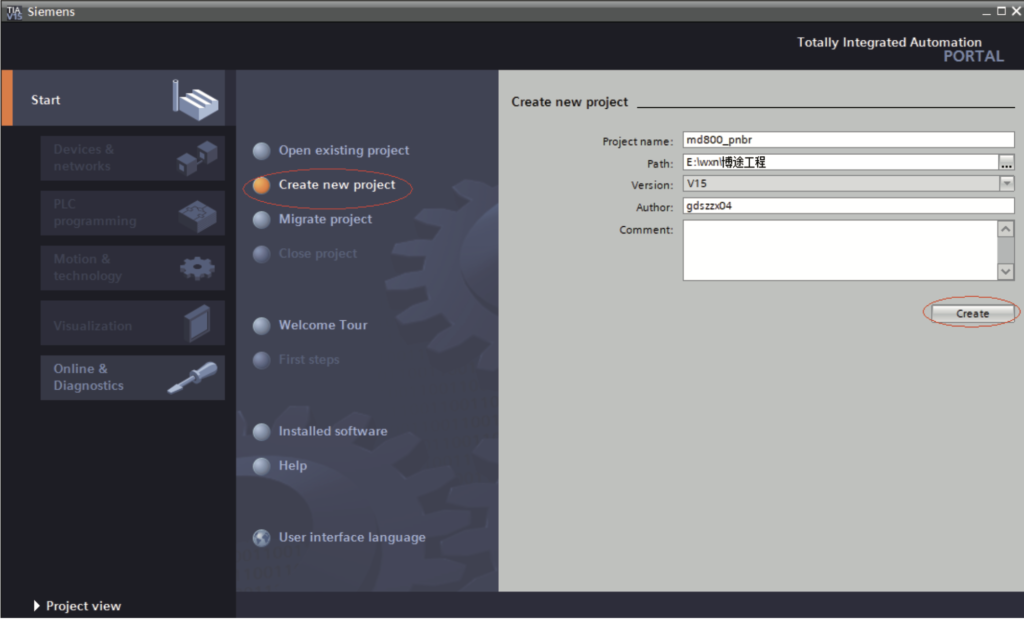Click the bullet icon beside Open existing project

[262, 151]
